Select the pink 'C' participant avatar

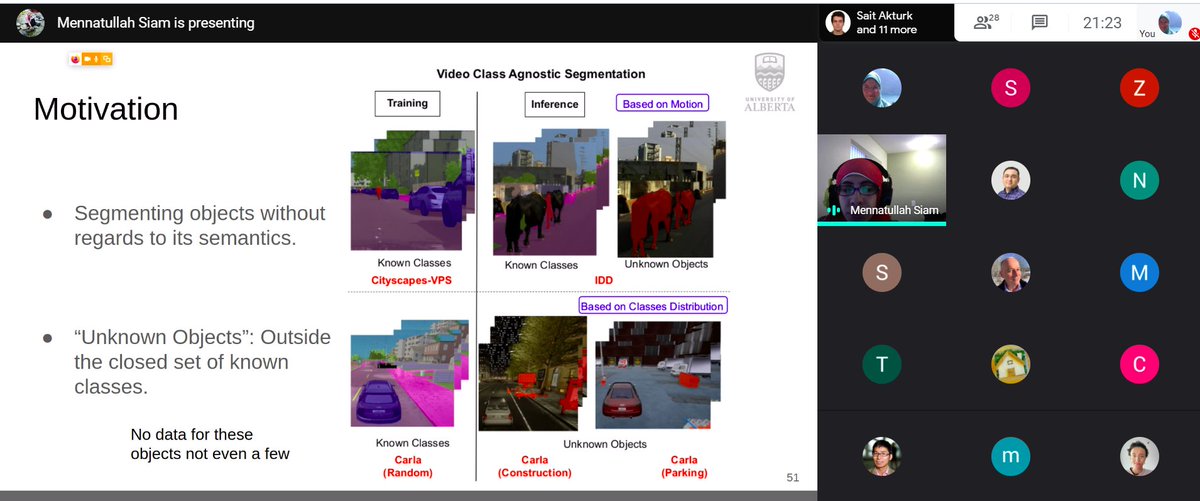[x=1139, y=364]
